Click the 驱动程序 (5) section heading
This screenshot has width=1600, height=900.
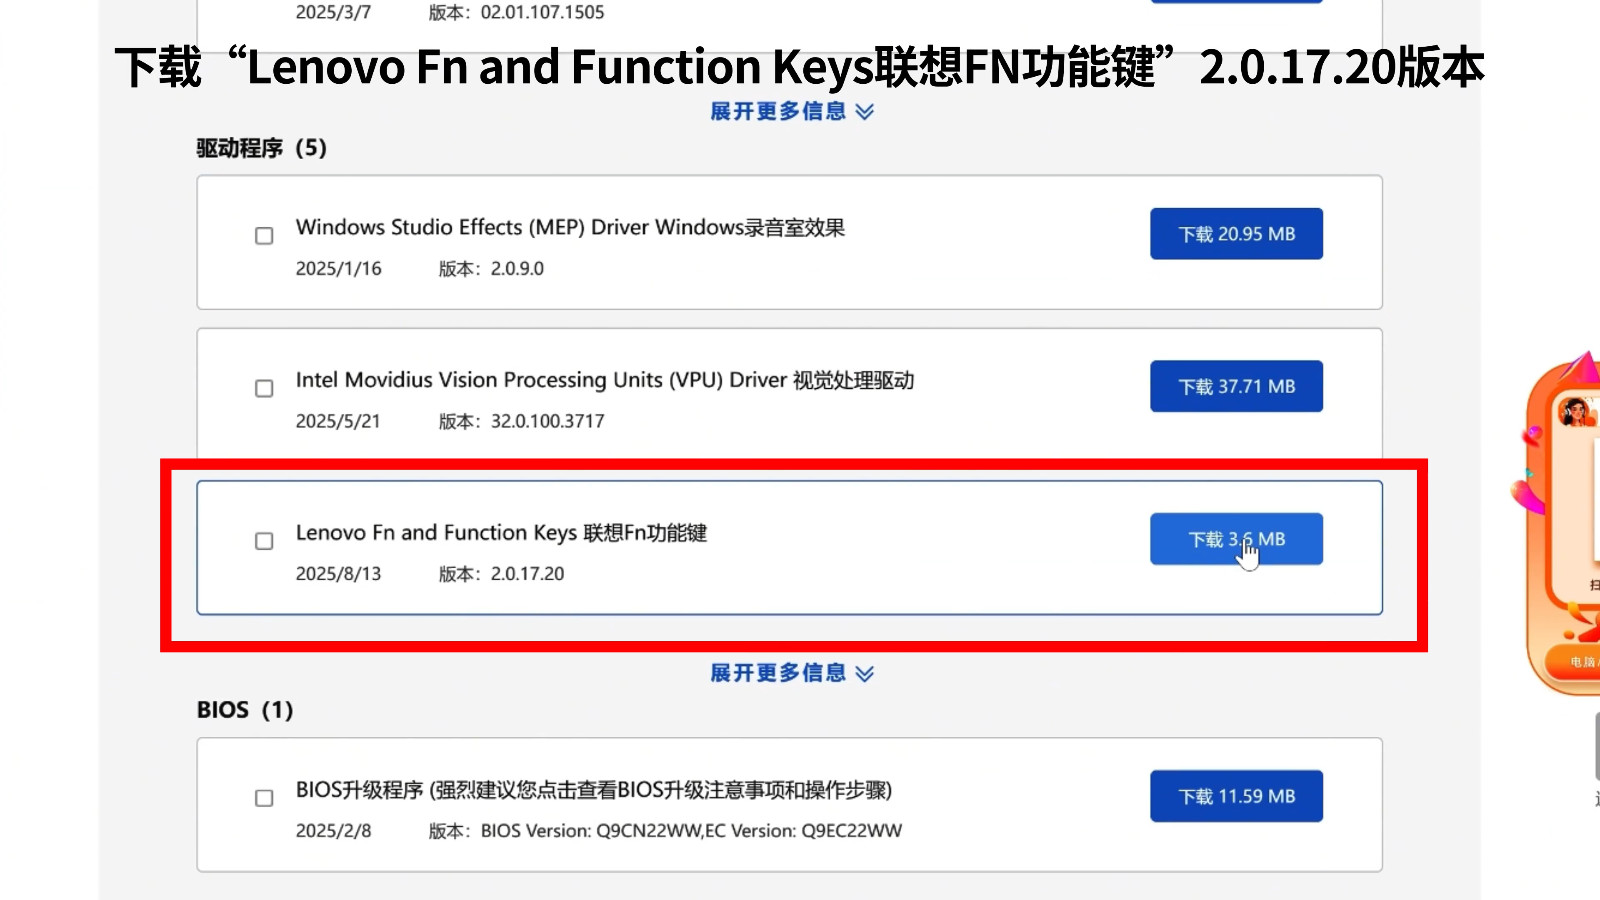click(261, 148)
